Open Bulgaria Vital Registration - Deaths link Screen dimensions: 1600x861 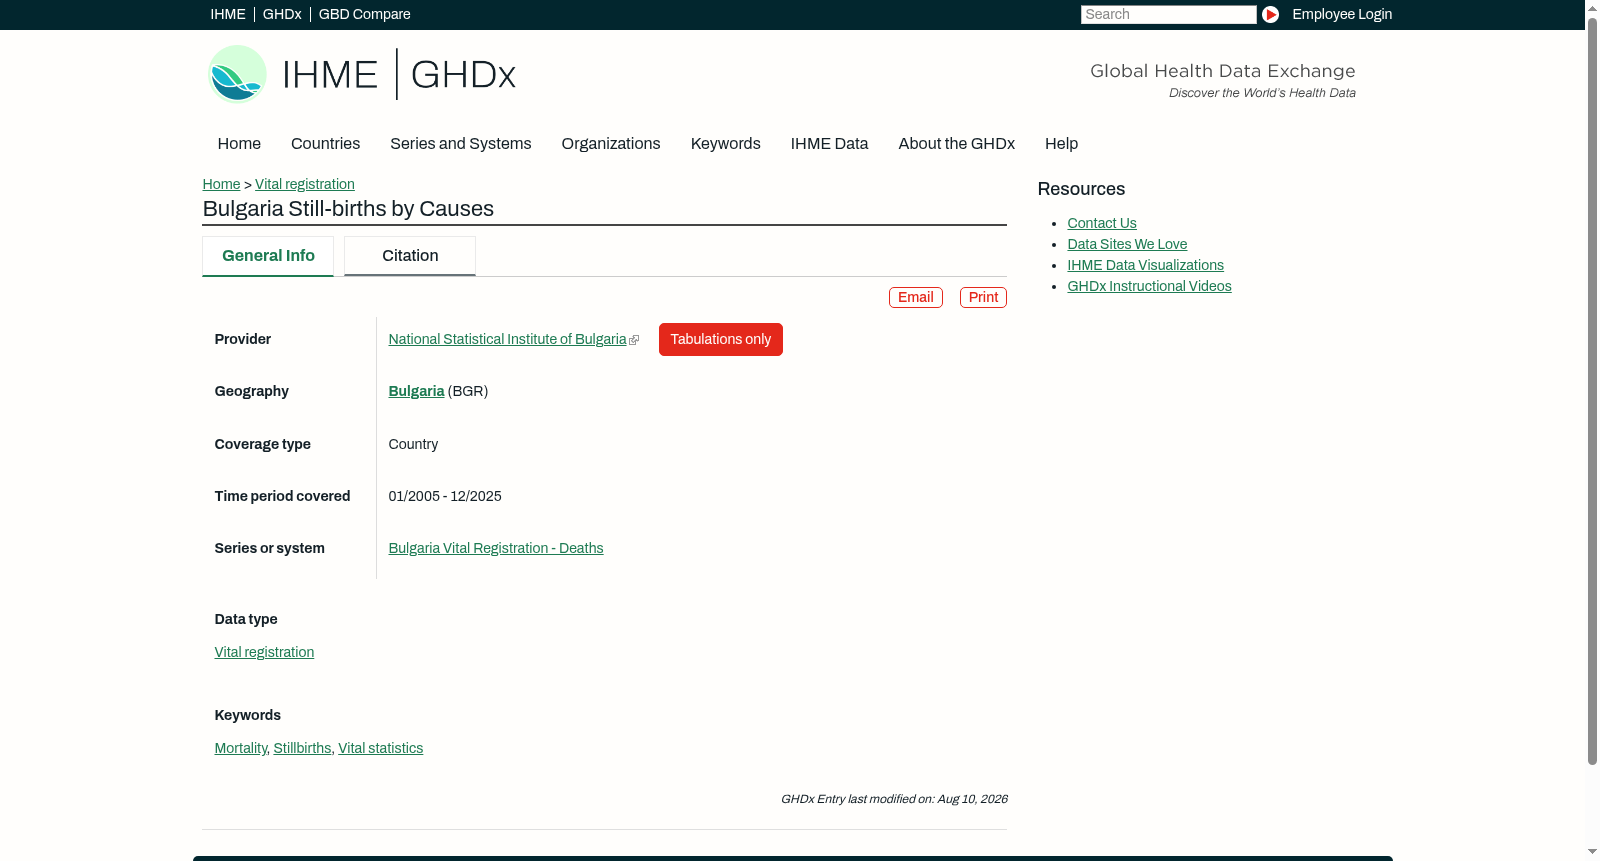496,549
